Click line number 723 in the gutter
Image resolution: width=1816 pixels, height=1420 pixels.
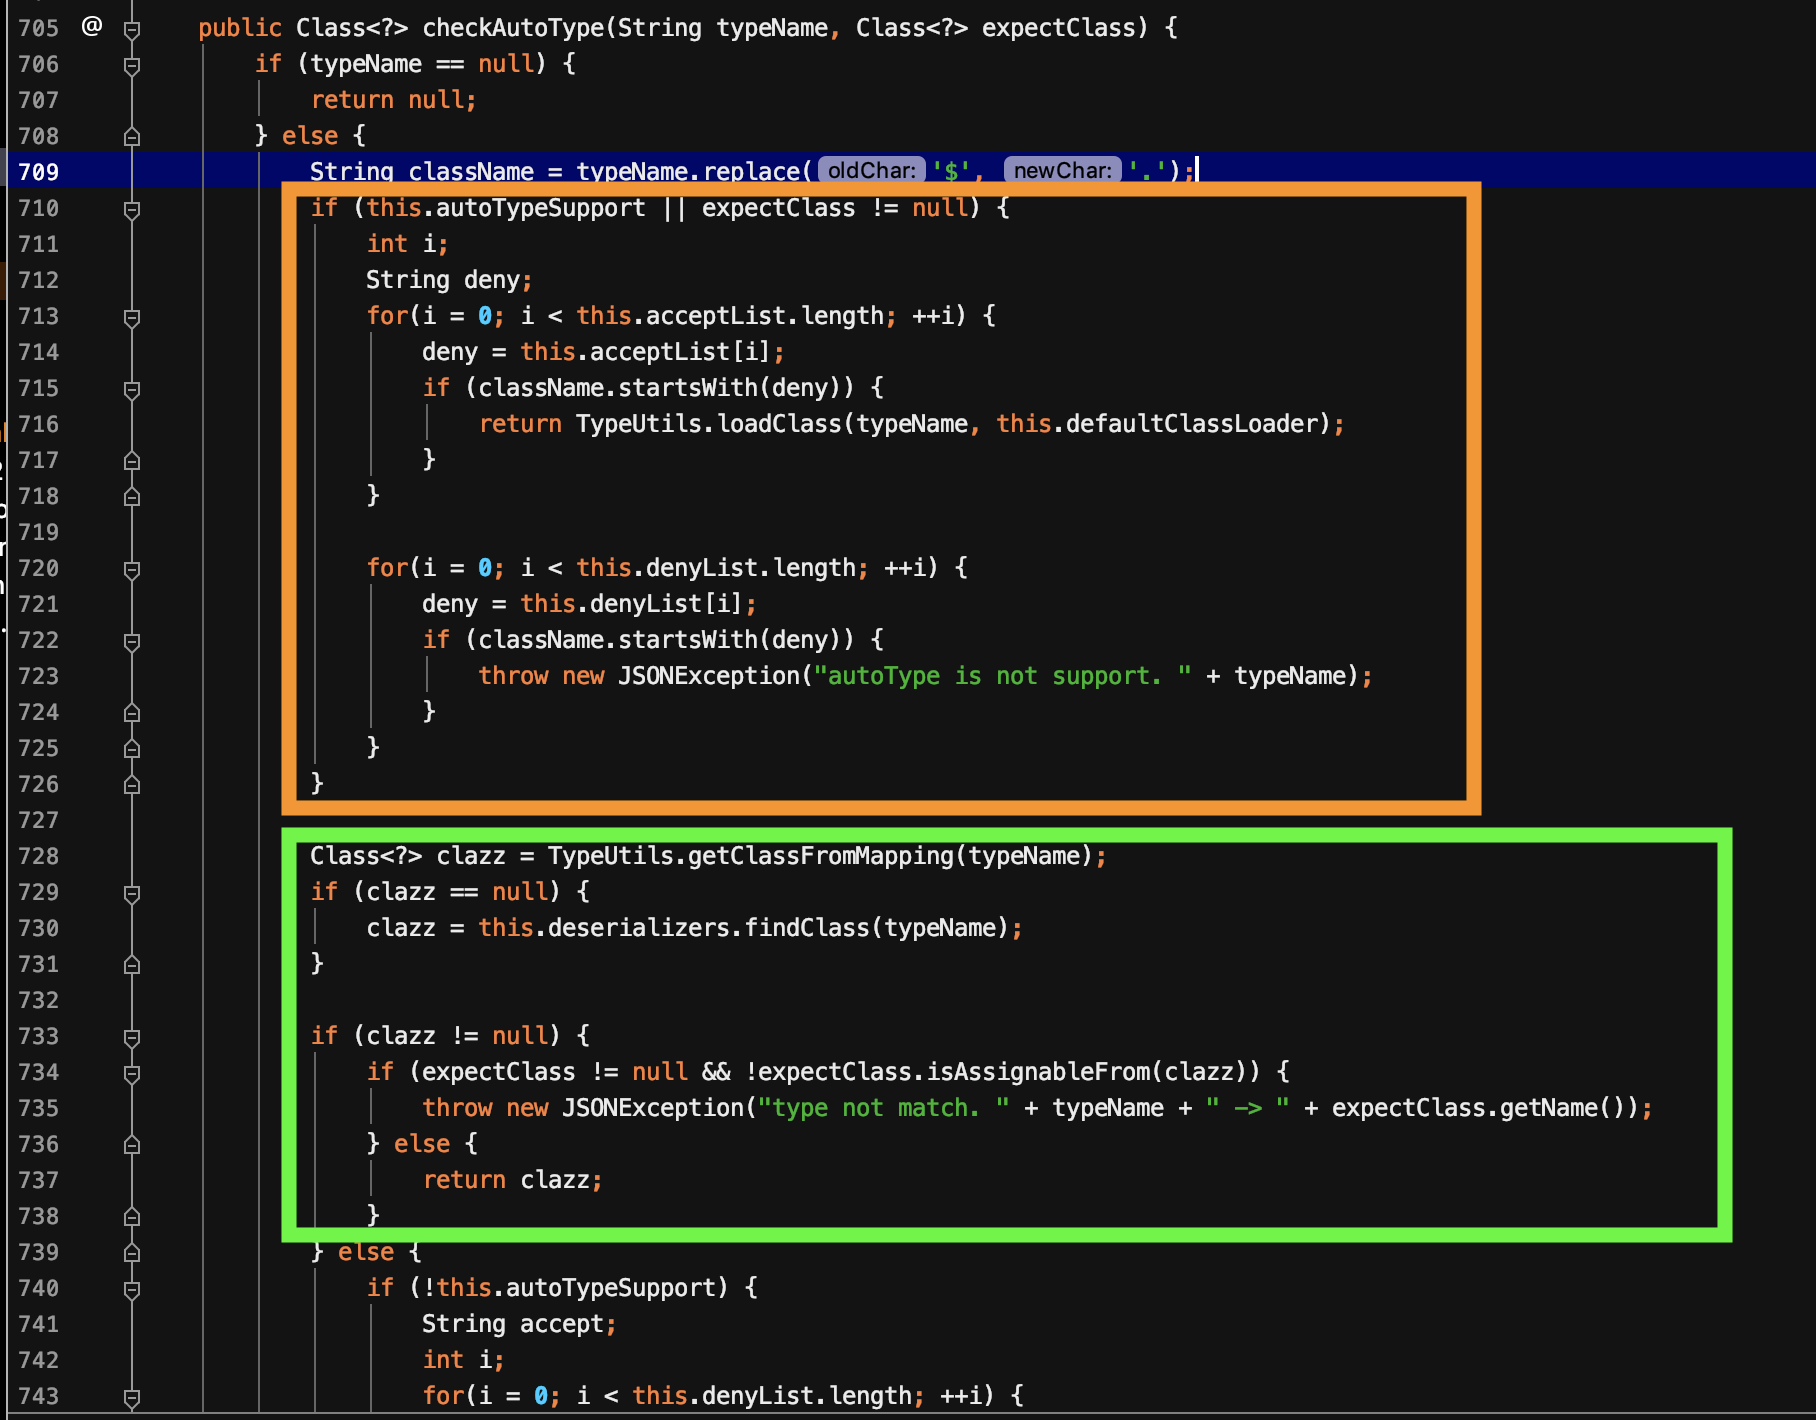39,676
